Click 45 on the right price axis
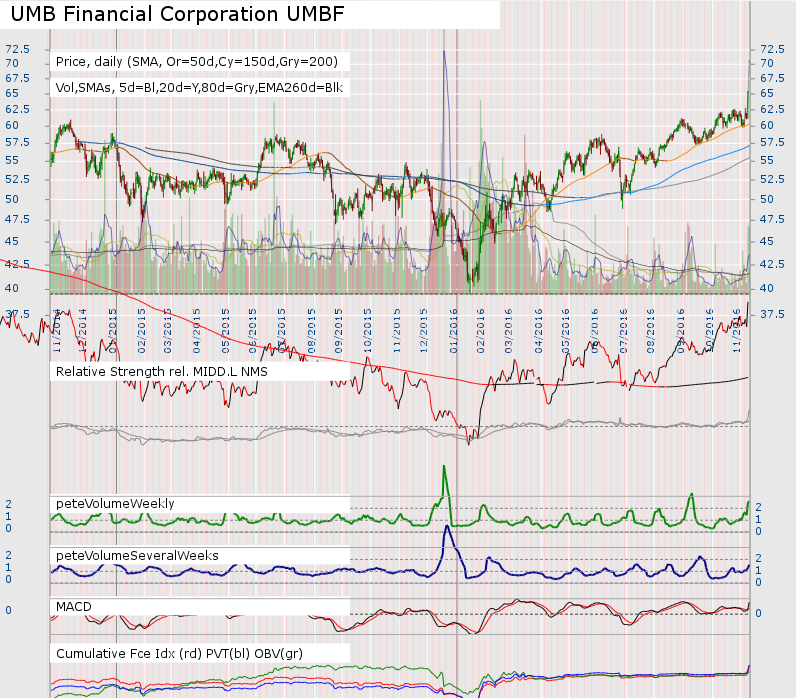 click(767, 241)
